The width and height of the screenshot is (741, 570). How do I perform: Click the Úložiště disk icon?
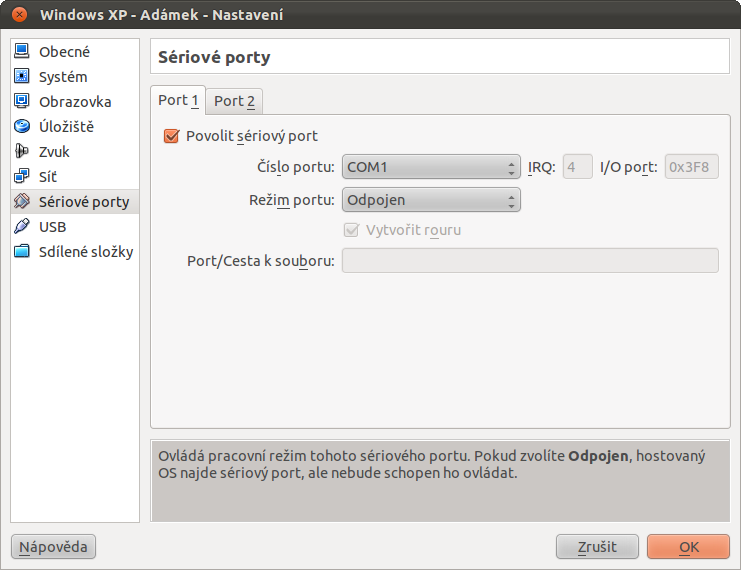pyautogui.click(x=22, y=126)
